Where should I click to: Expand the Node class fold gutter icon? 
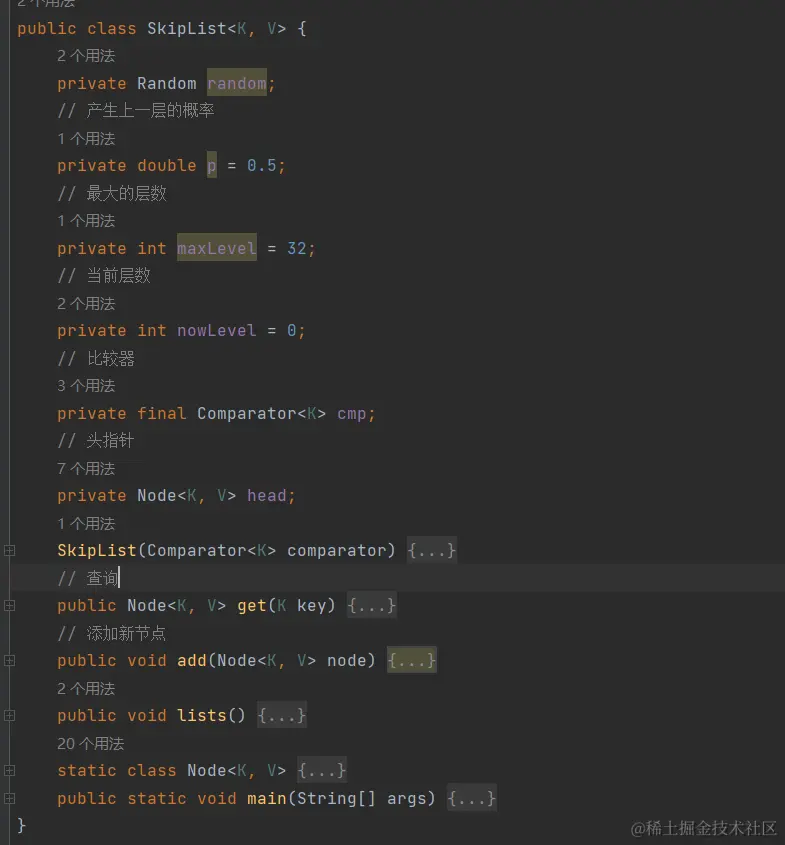9,771
